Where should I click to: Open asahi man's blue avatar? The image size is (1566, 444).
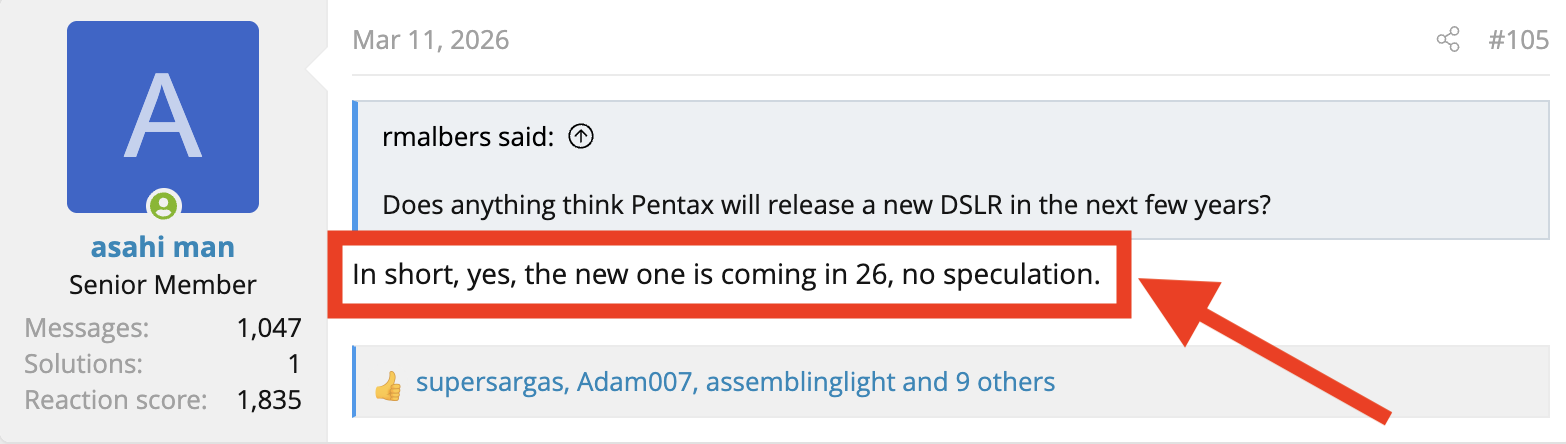point(163,117)
